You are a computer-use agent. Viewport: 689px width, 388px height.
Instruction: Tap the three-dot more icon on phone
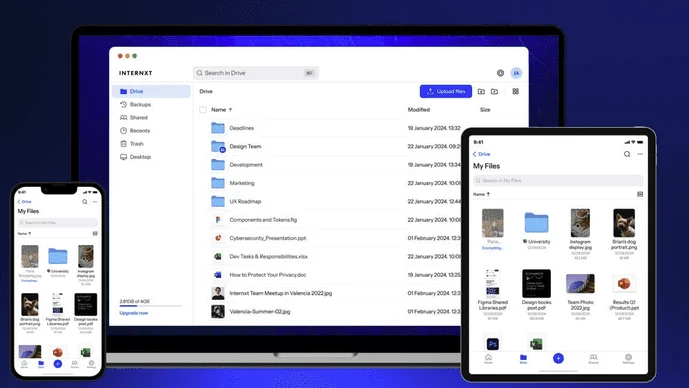click(x=95, y=202)
